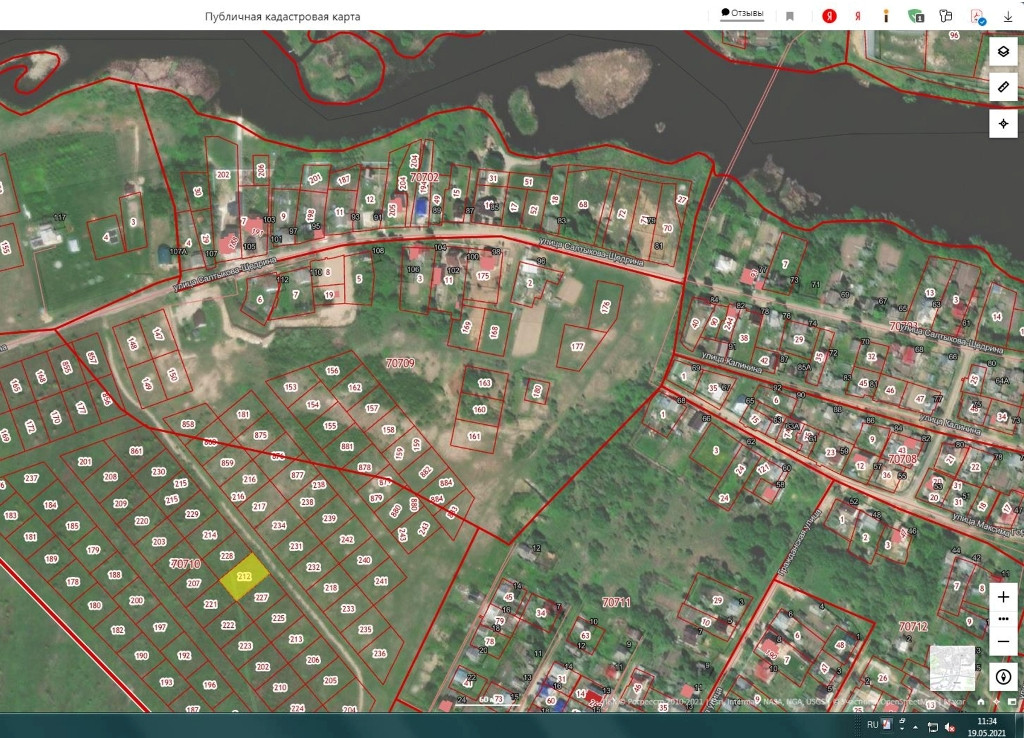1024x738 pixels.
Task: Switch basemap via the minimap thumbnail
Action: (x=952, y=668)
